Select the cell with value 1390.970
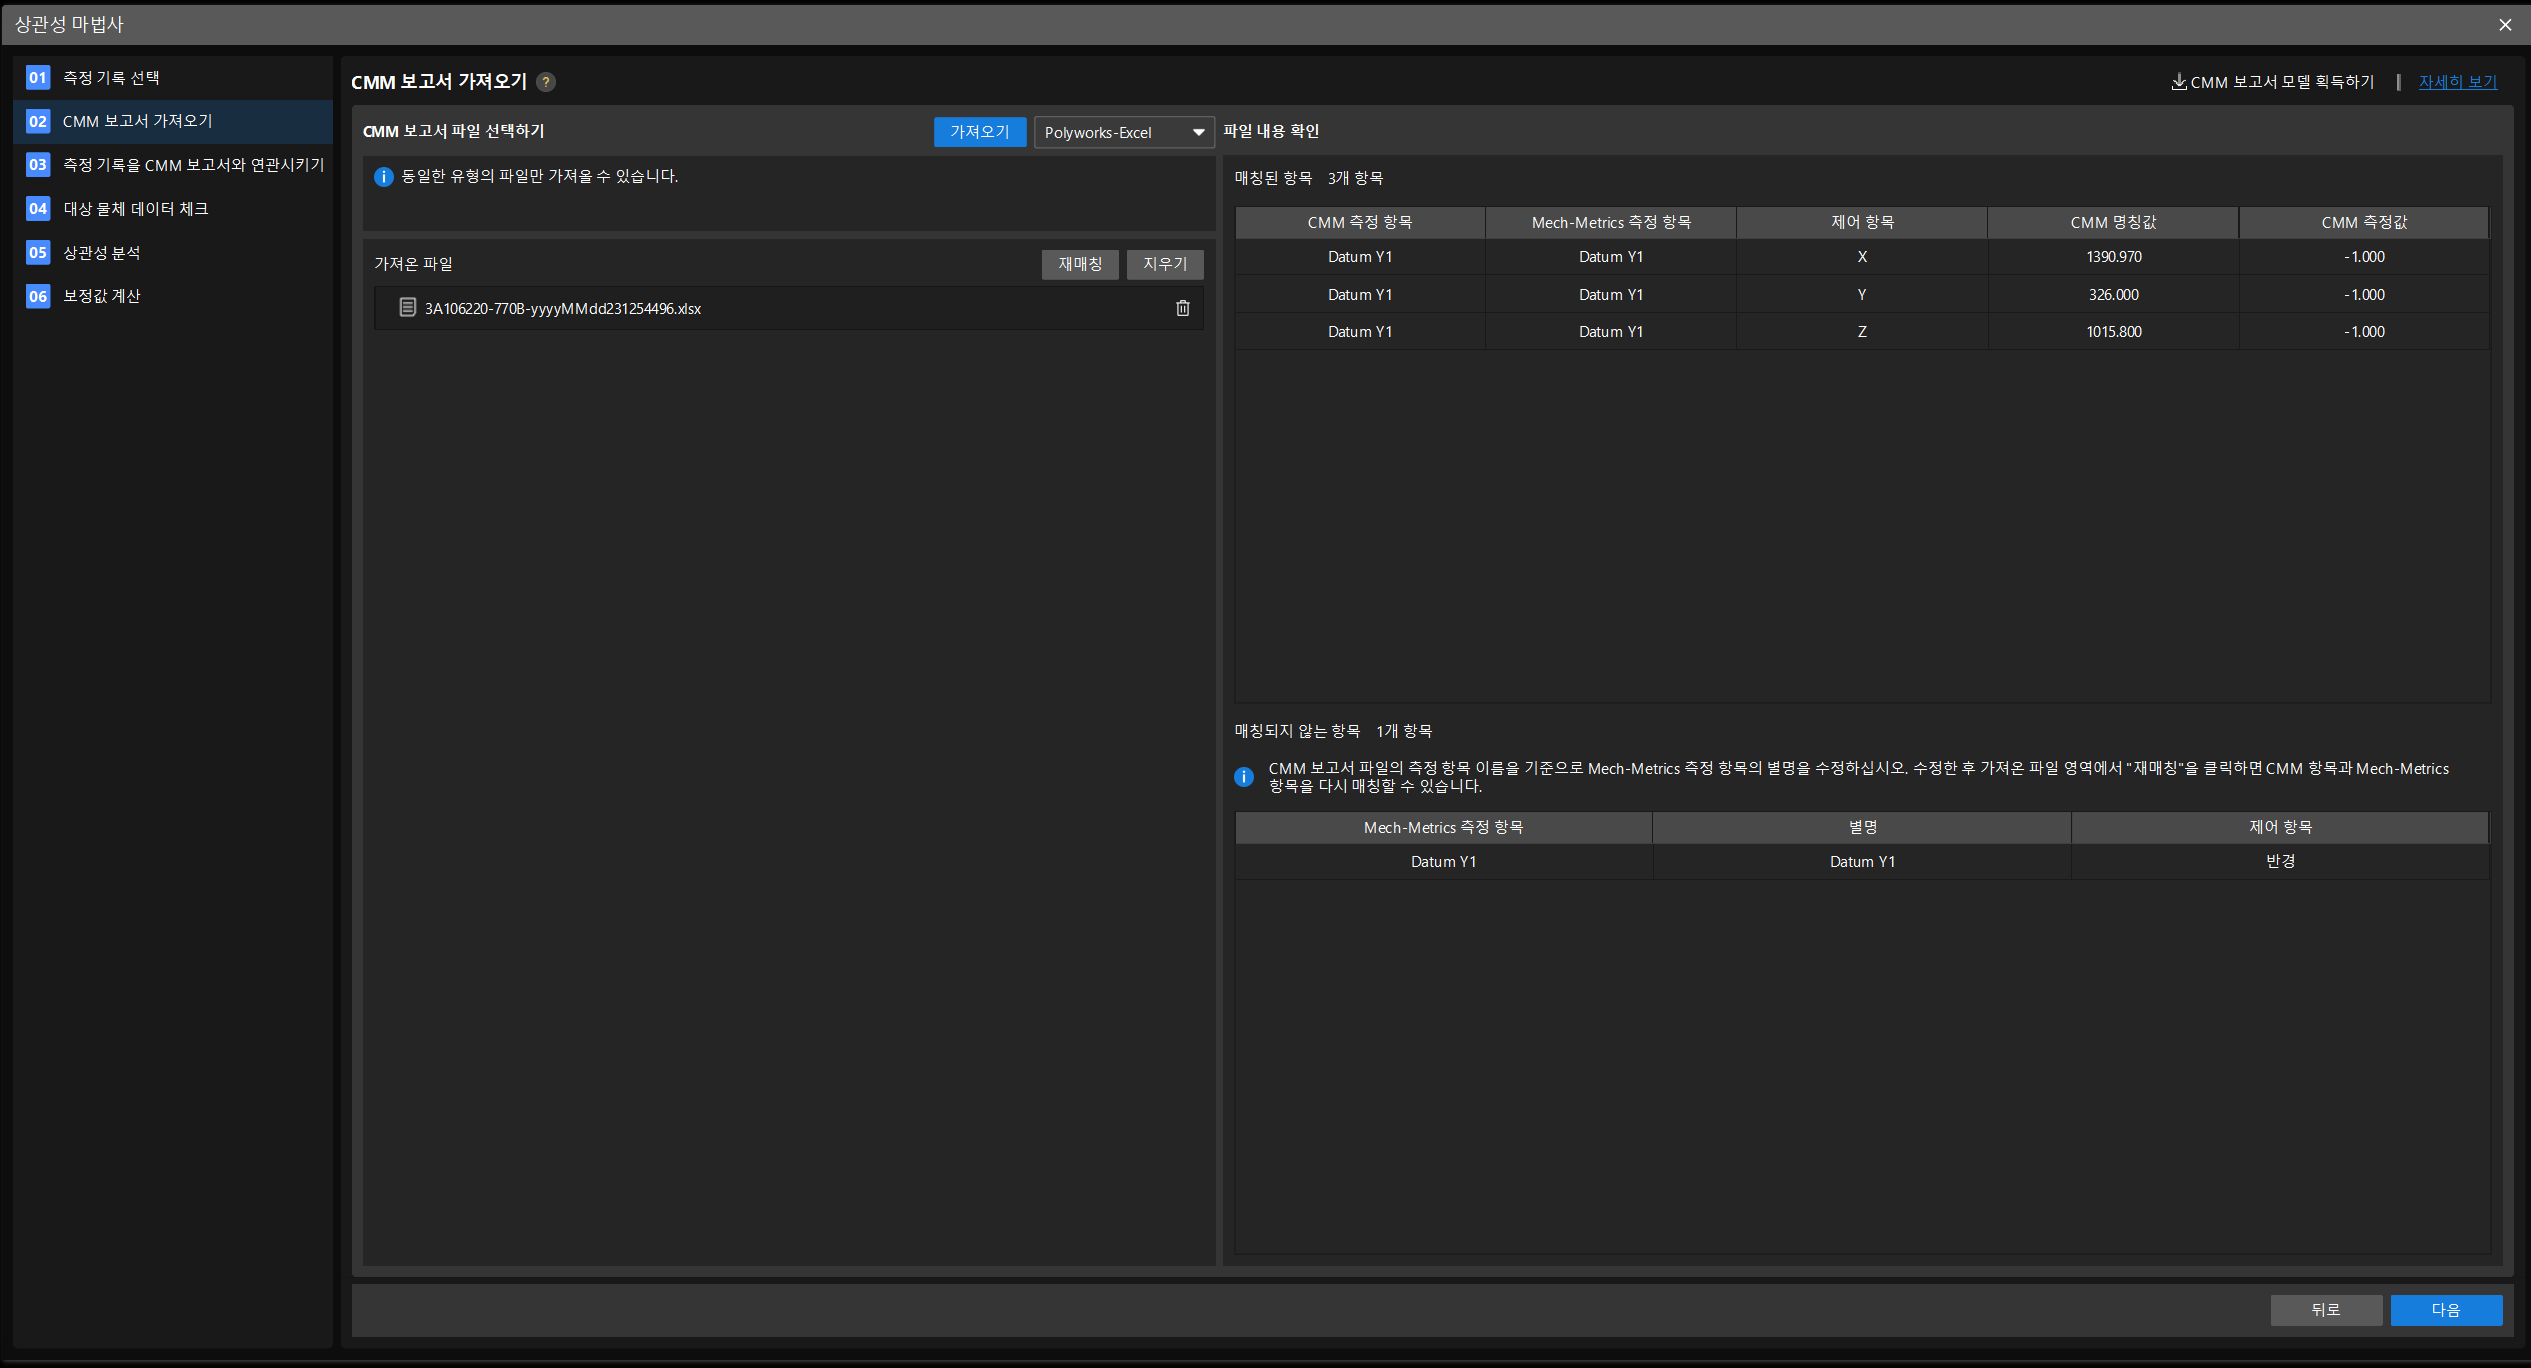This screenshot has height=1368, width=2531. click(x=2113, y=257)
